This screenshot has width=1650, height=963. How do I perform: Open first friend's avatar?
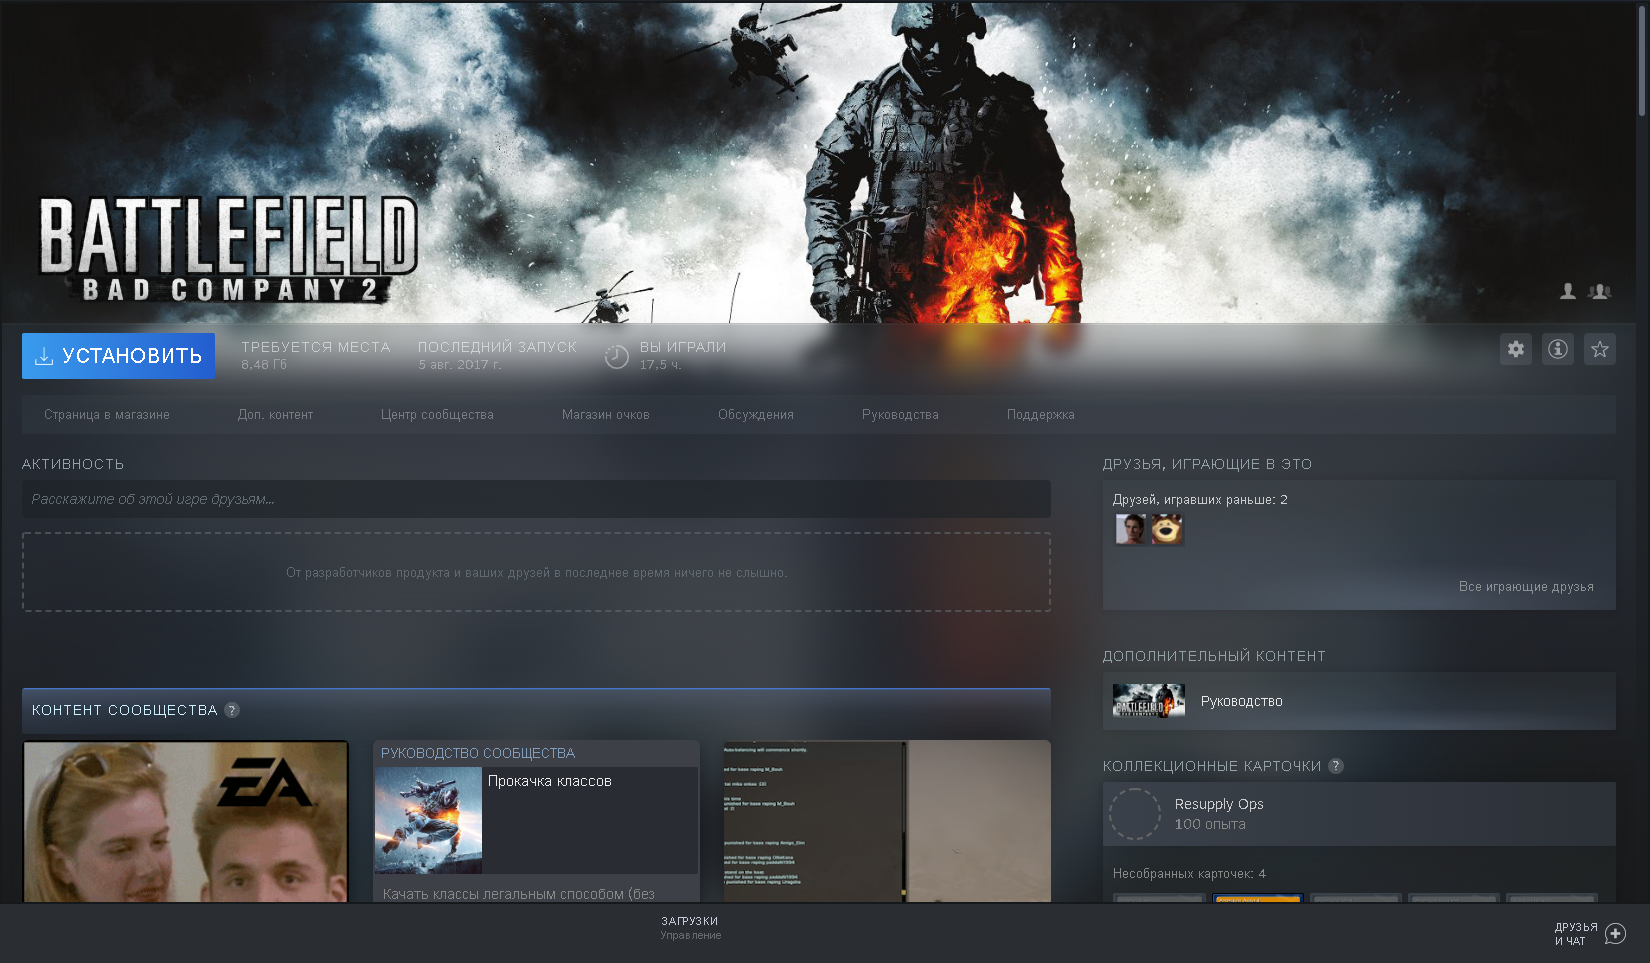click(x=1131, y=529)
